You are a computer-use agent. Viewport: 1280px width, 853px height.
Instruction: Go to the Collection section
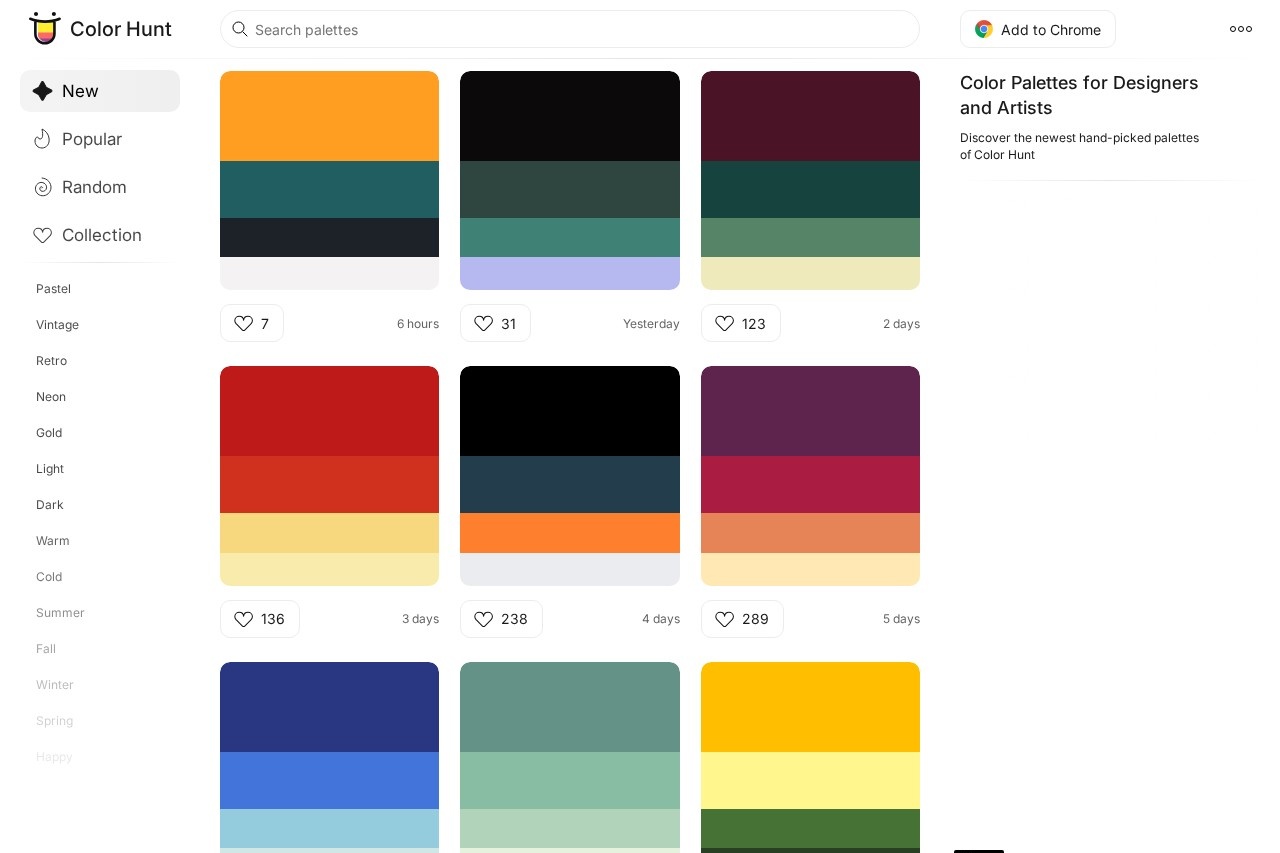[x=100, y=235]
